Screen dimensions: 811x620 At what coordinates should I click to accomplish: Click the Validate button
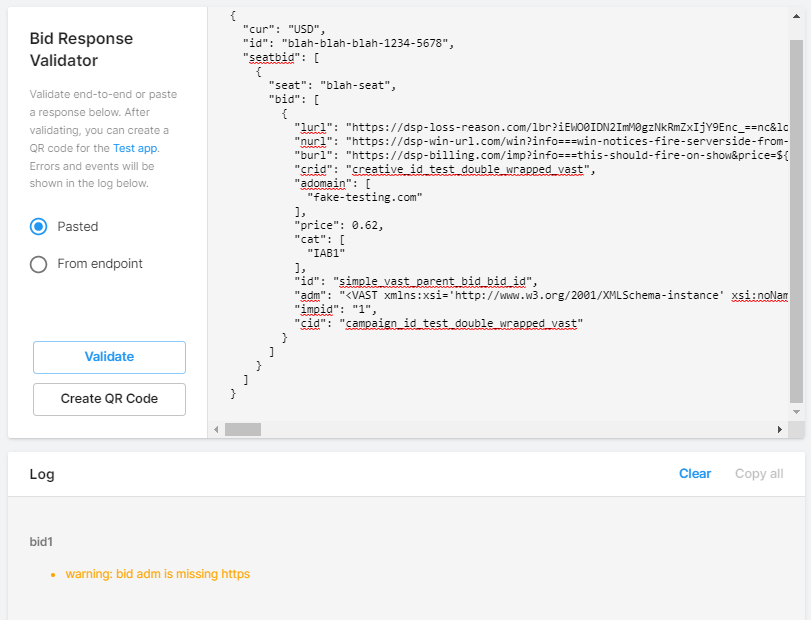(x=109, y=357)
